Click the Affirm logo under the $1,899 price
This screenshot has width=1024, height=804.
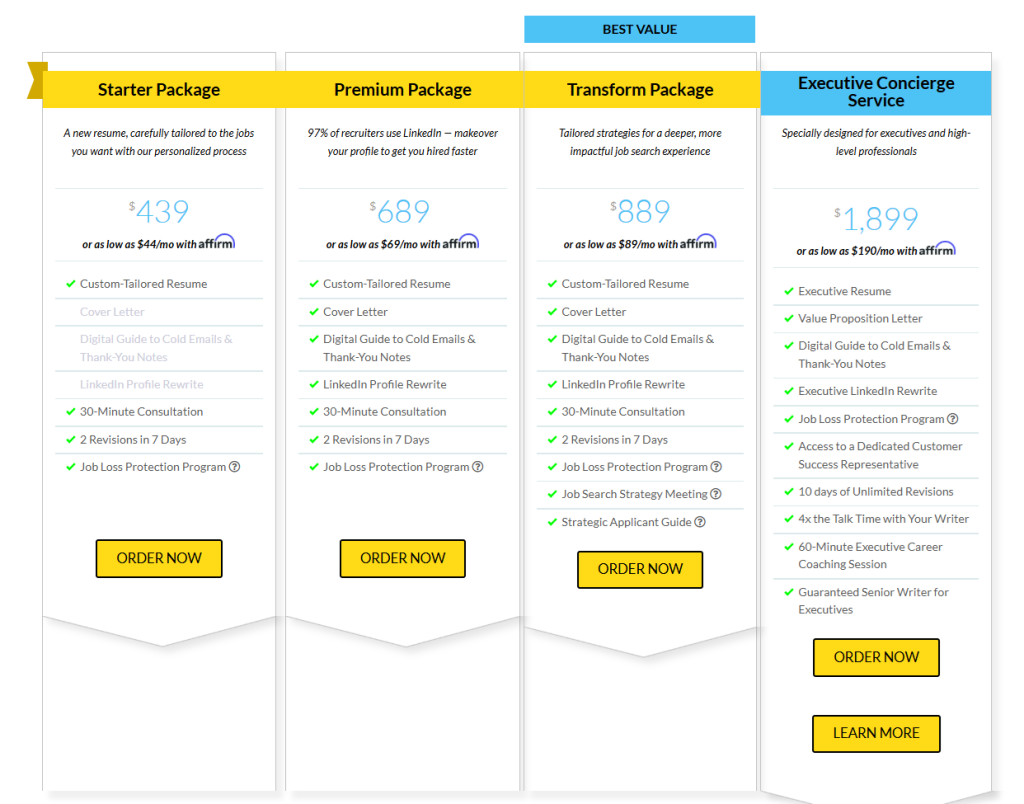point(937,249)
